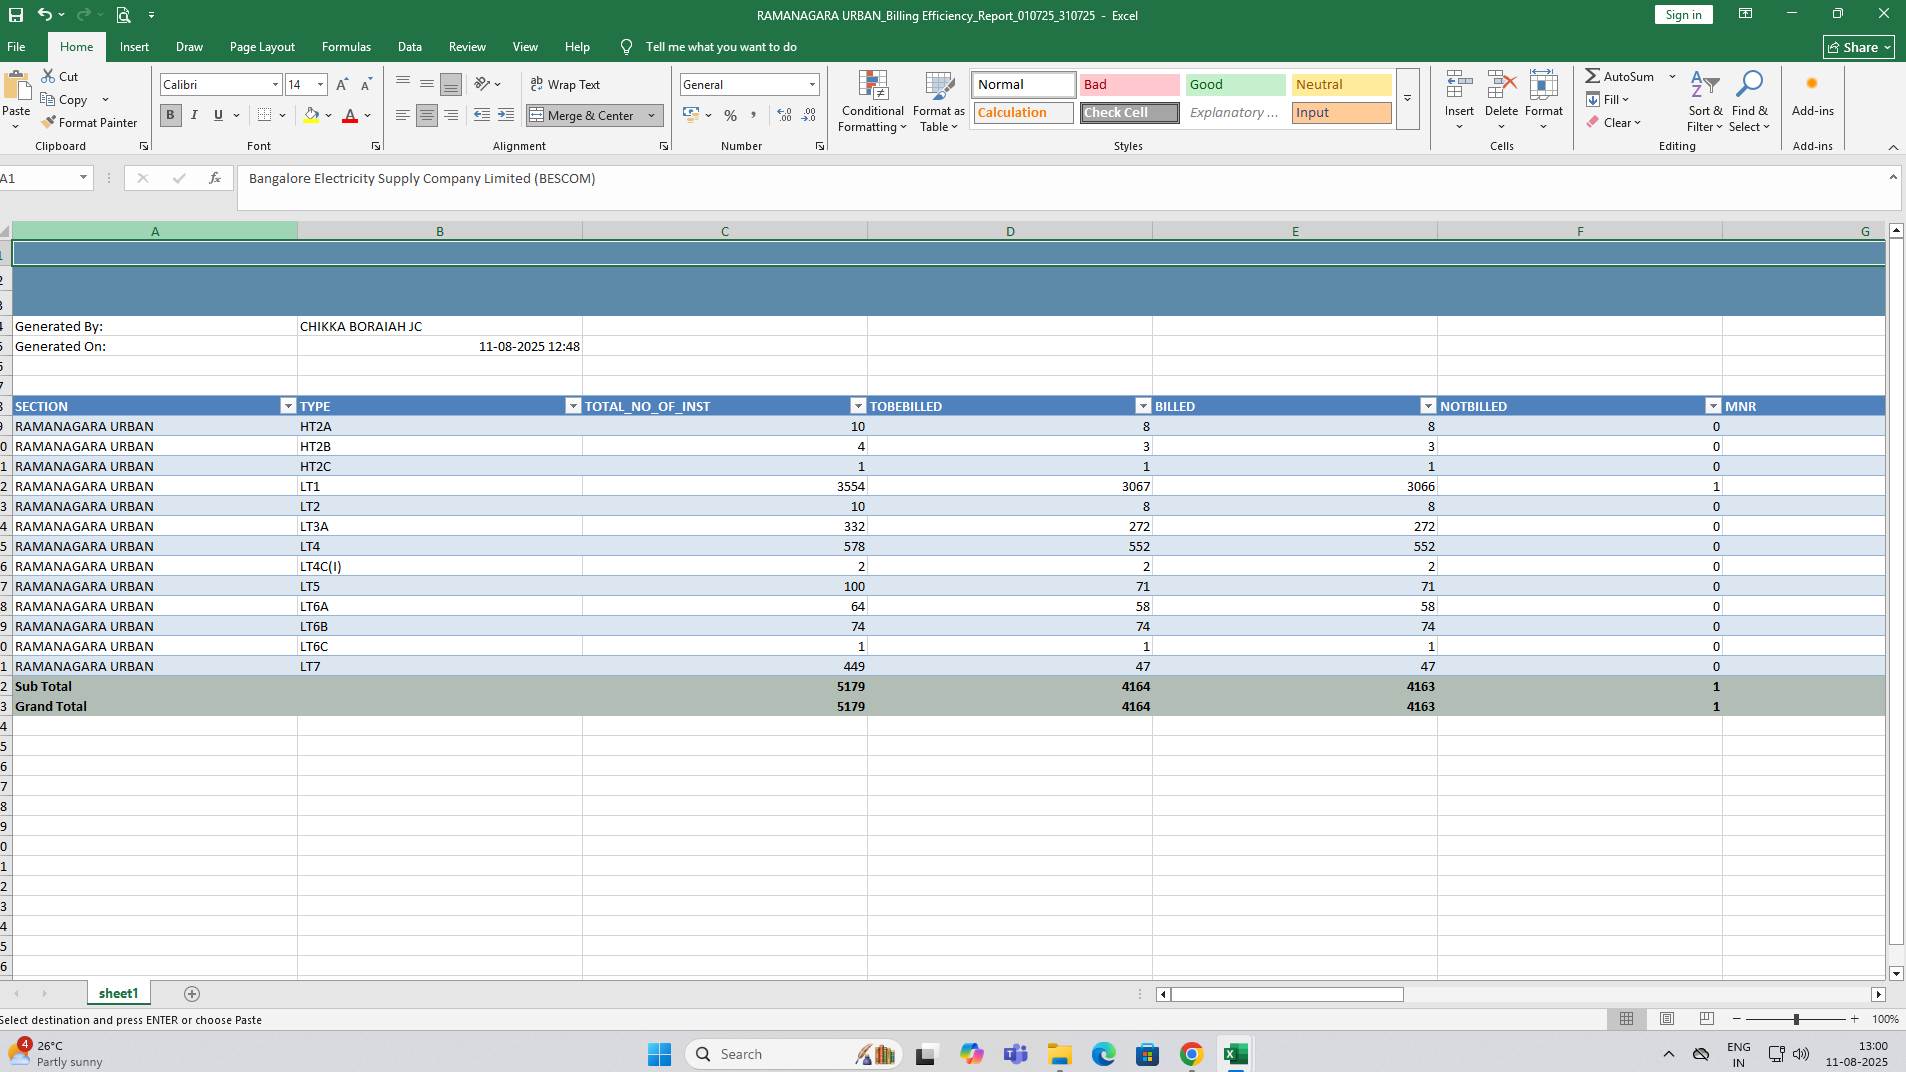Image resolution: width=1906 pixels, height=1072 pixels.
Task: Click the Format Painter icon
Action: tap(48, 122)
